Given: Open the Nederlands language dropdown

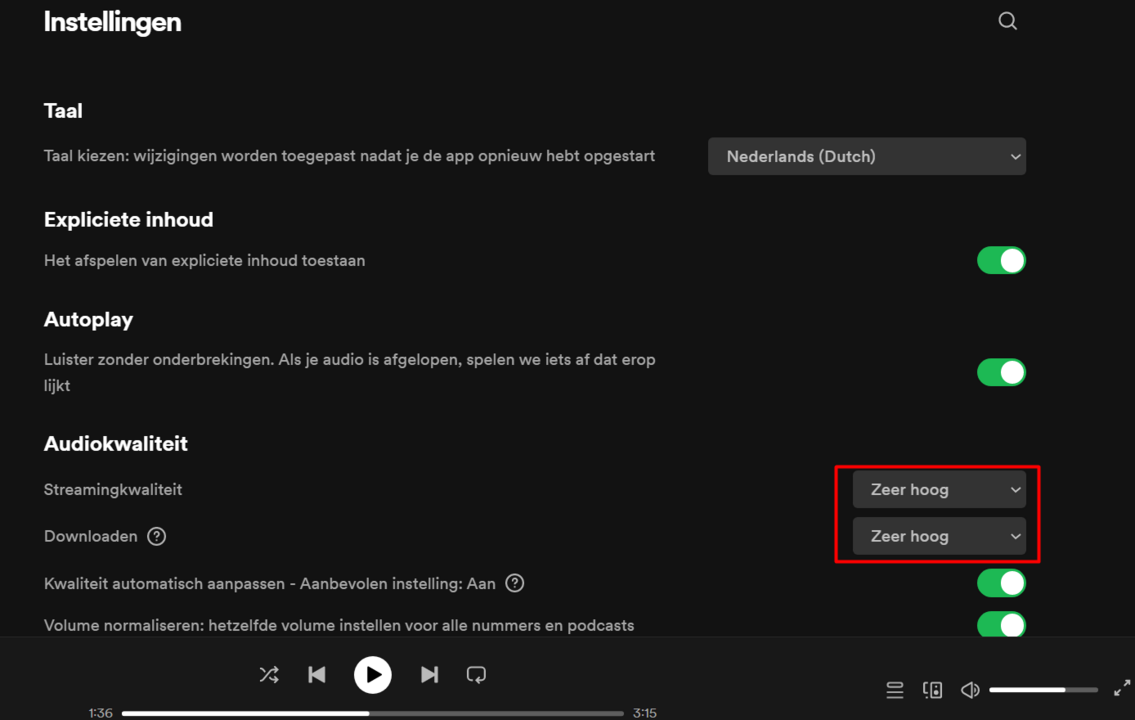Looking at the screenshot, I should tap(867, 156).
